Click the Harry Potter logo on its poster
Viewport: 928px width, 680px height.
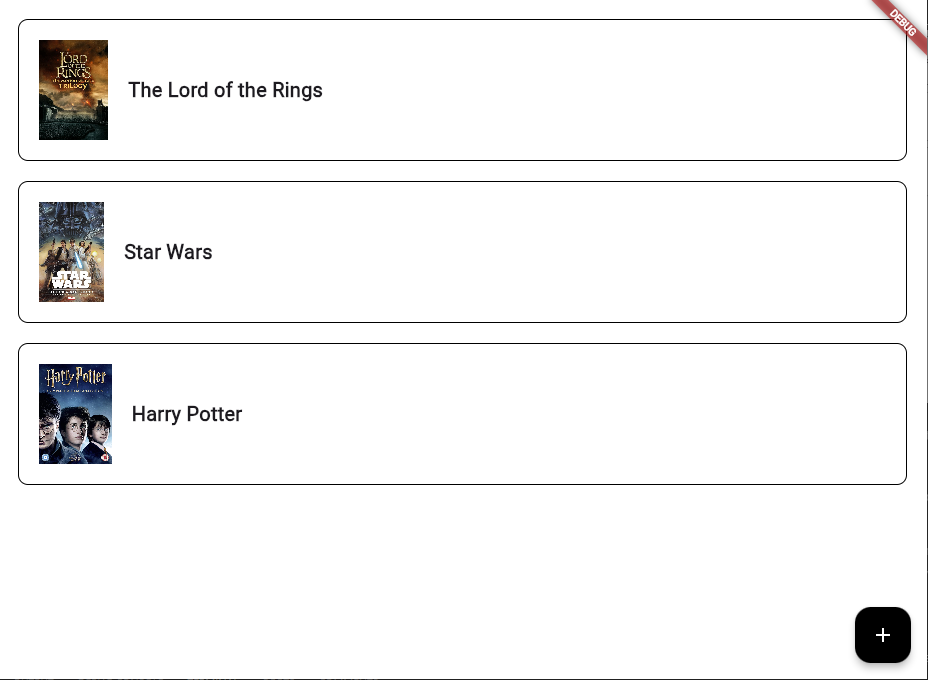click(x=76, y=376)
